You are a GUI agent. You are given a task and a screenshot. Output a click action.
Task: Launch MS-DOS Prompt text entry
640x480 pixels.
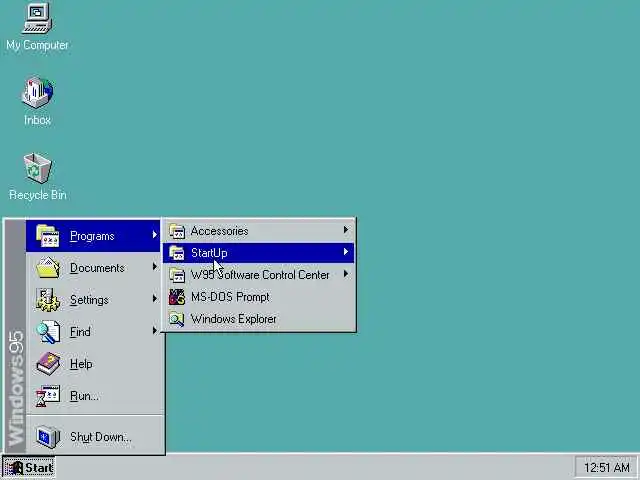(230, 297)
